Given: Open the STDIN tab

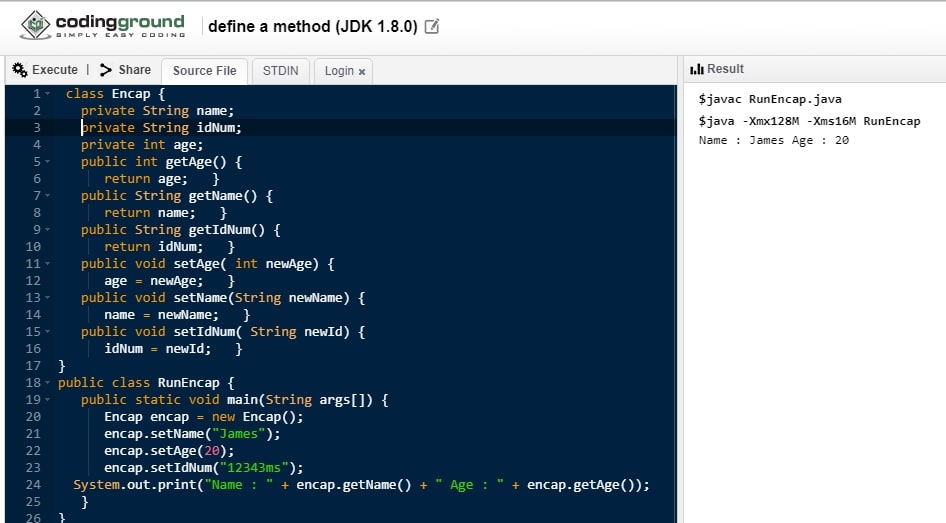Looking at the screenshot, I should 281,71.
